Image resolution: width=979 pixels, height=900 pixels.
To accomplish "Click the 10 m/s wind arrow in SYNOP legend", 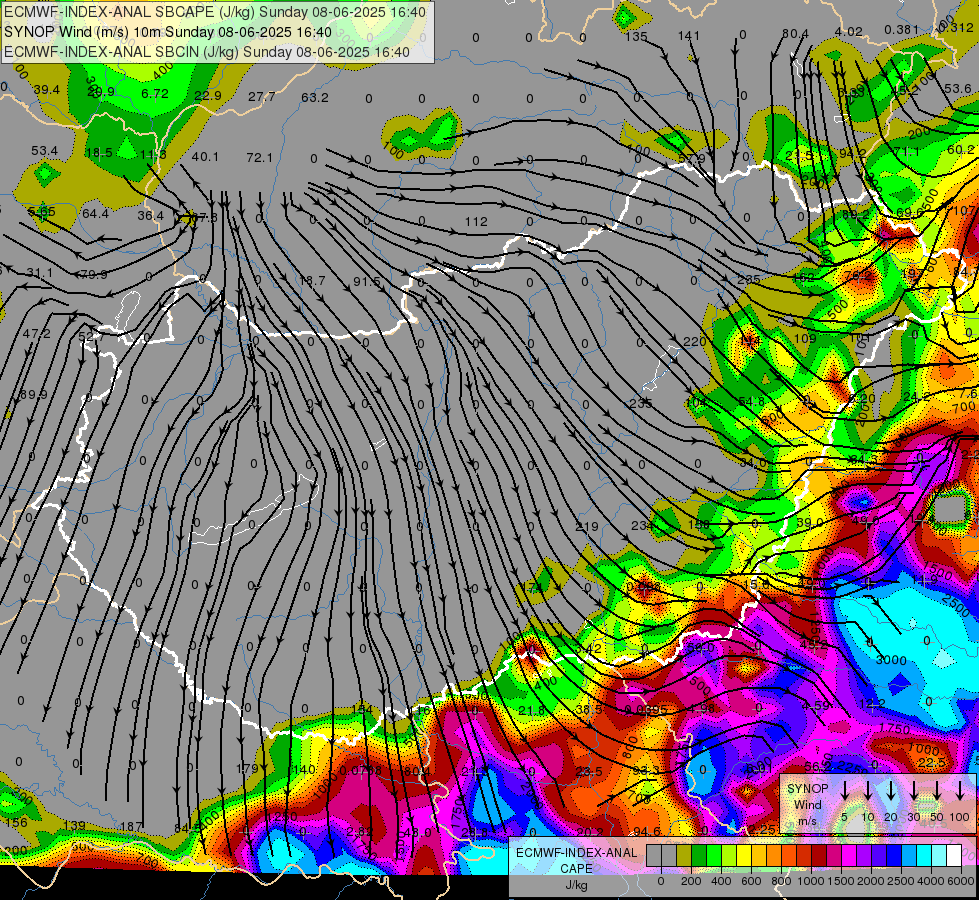I will [x=867, y=791].
